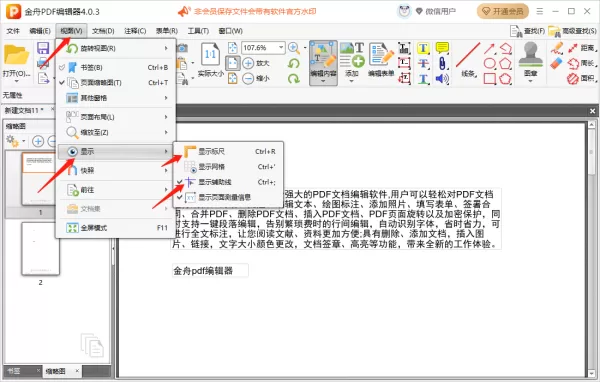Select the pencil freehand drawing tool

[x=556, y=48]
